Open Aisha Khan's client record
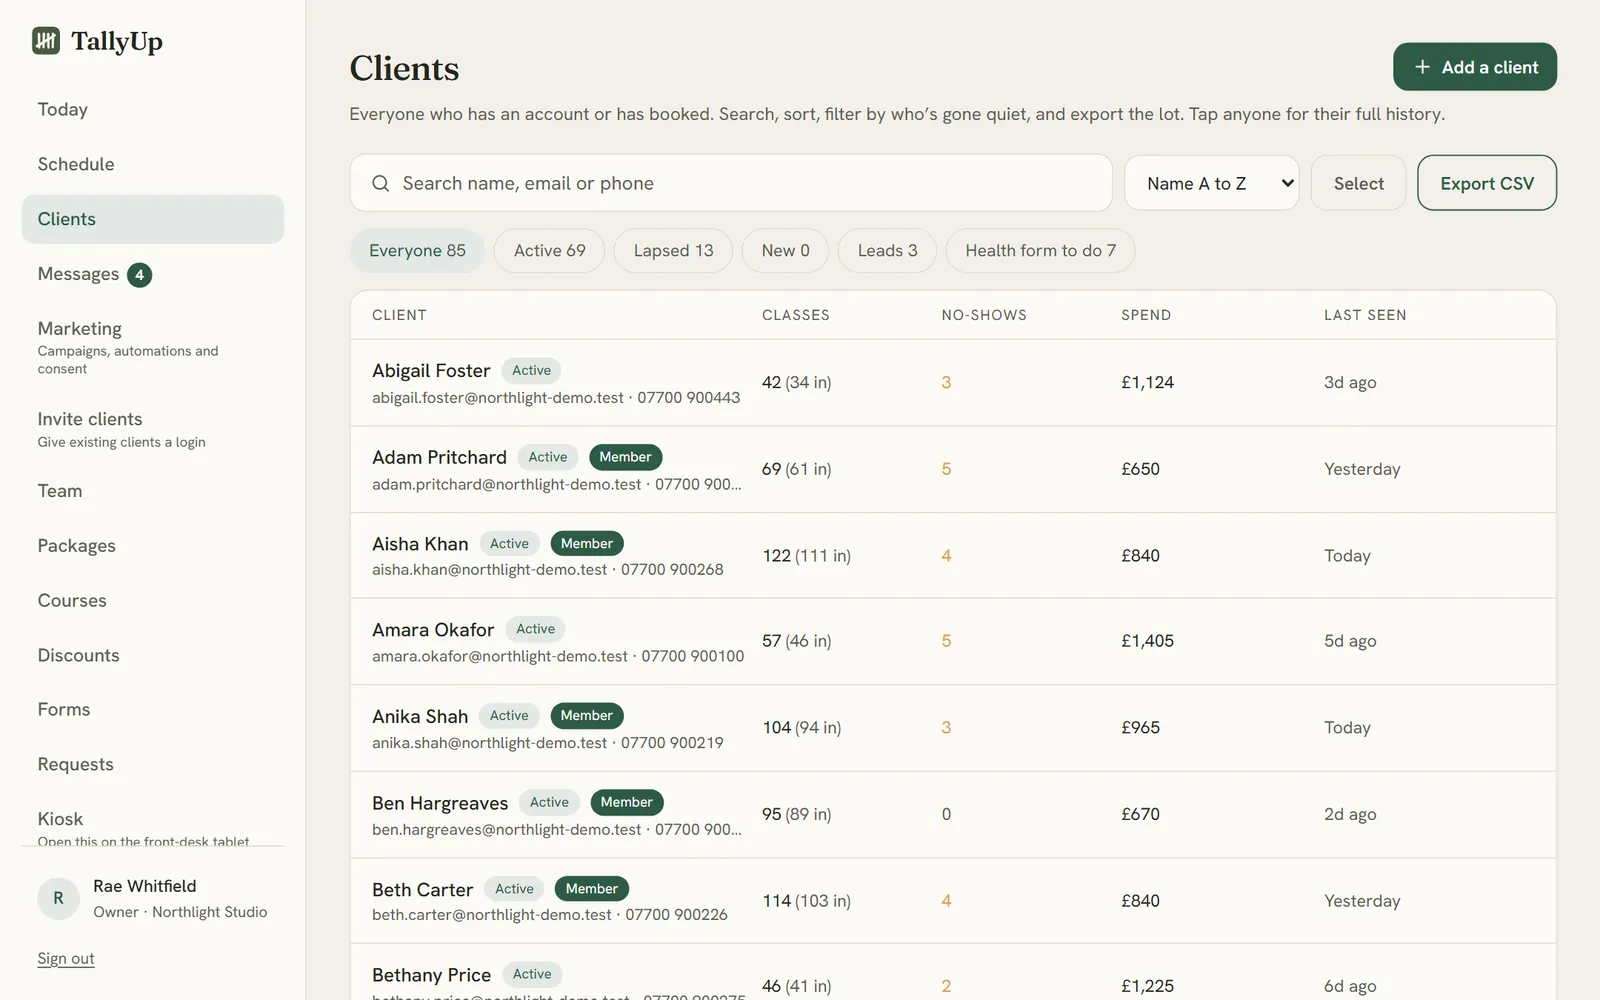This screenshot has width=1600, height=1000. point(953,556)
